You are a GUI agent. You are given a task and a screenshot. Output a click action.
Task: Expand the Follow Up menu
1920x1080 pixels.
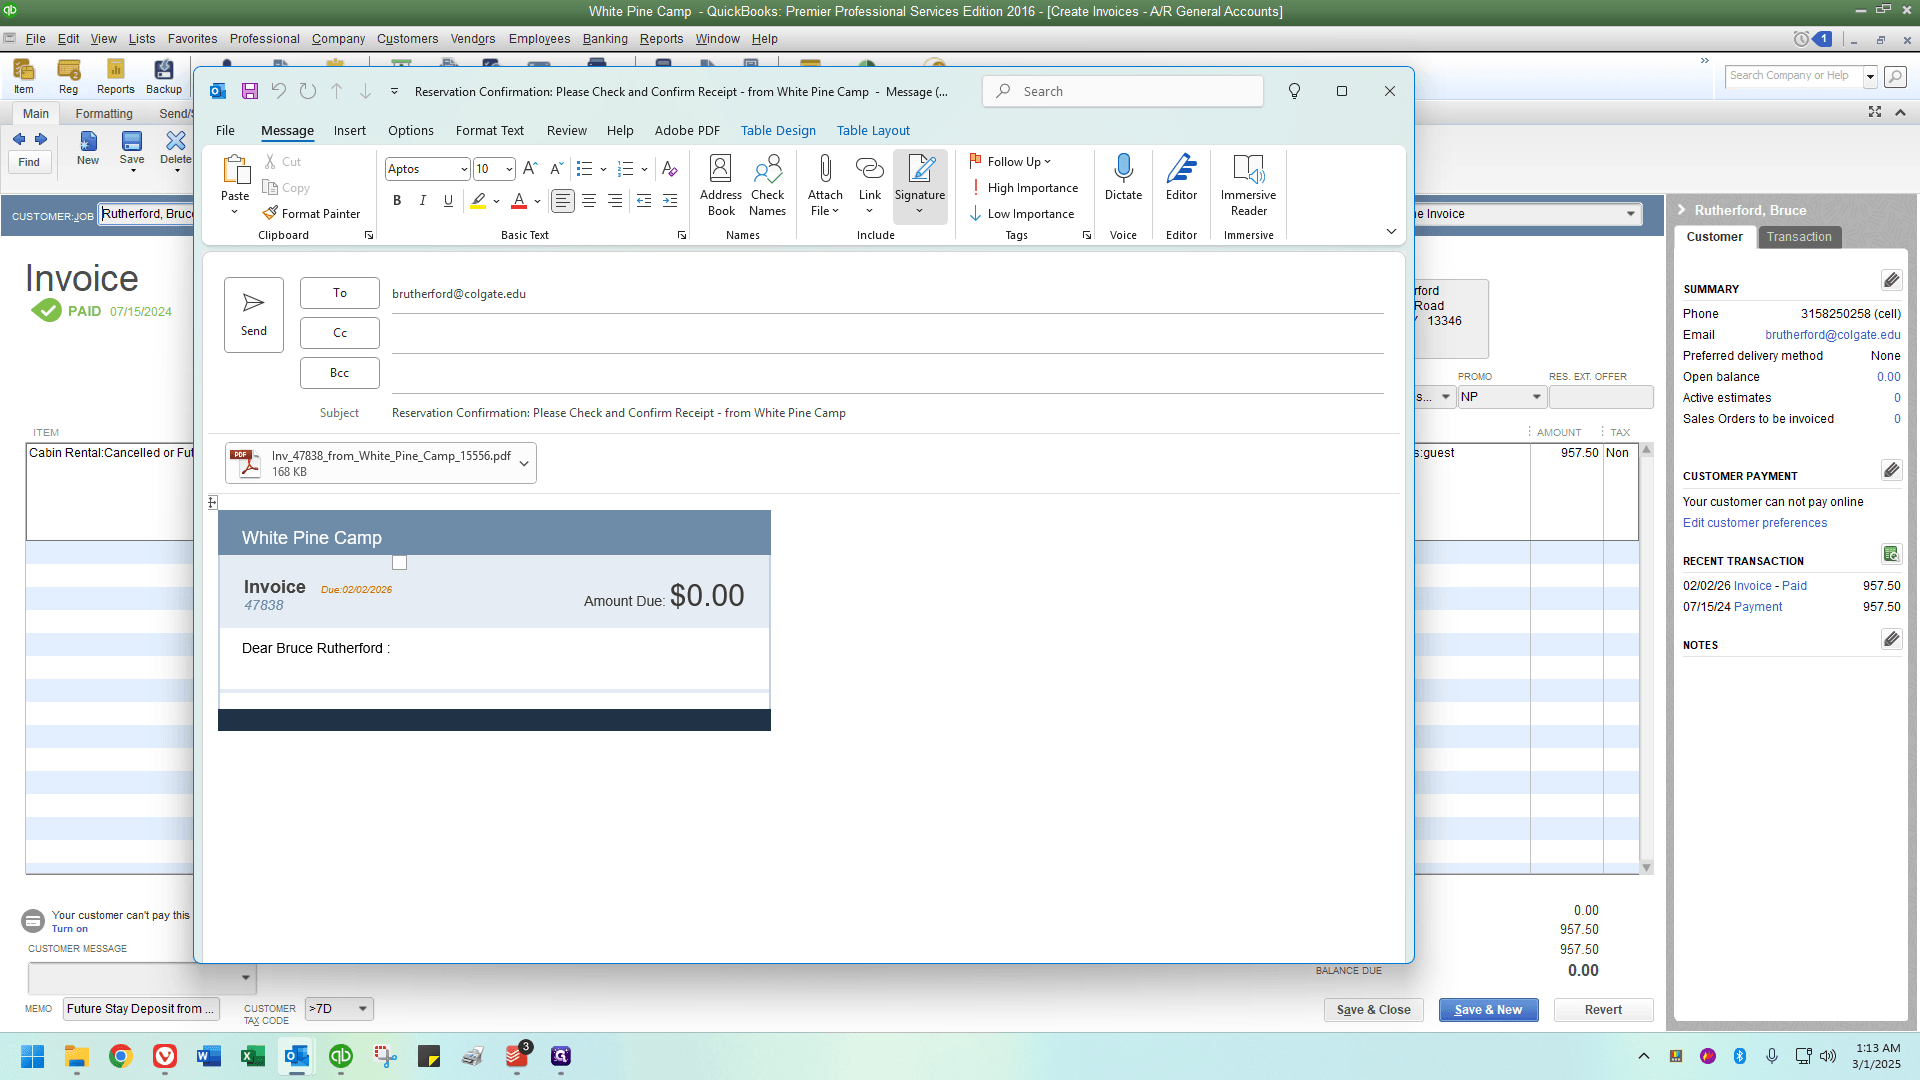[1010, 161]
